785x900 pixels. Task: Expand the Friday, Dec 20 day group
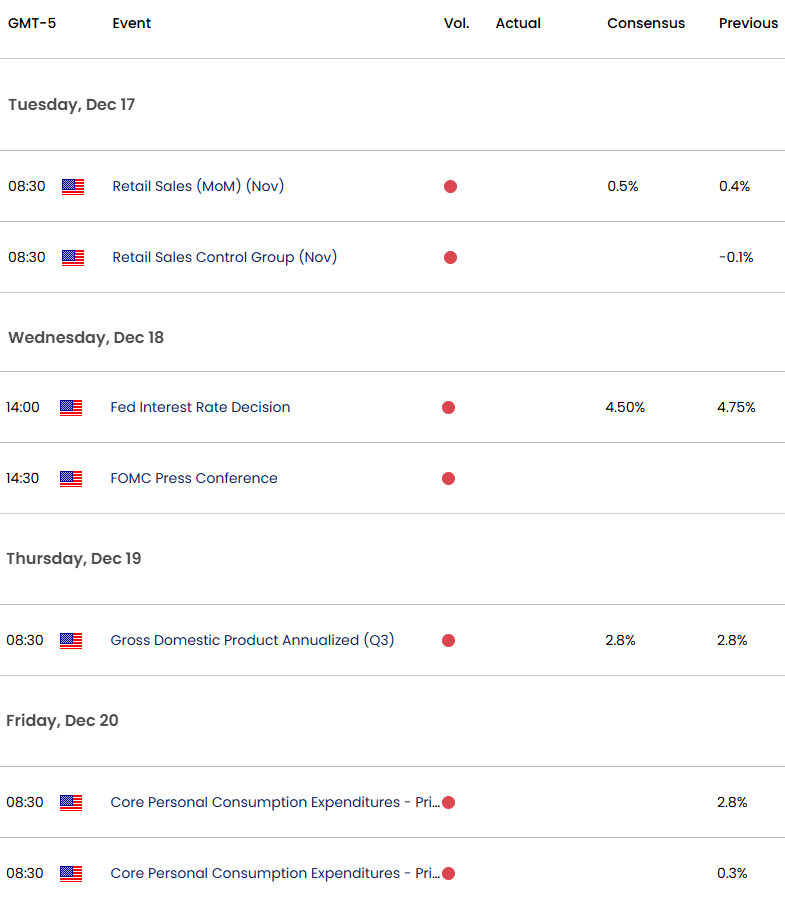pos(62,720)
